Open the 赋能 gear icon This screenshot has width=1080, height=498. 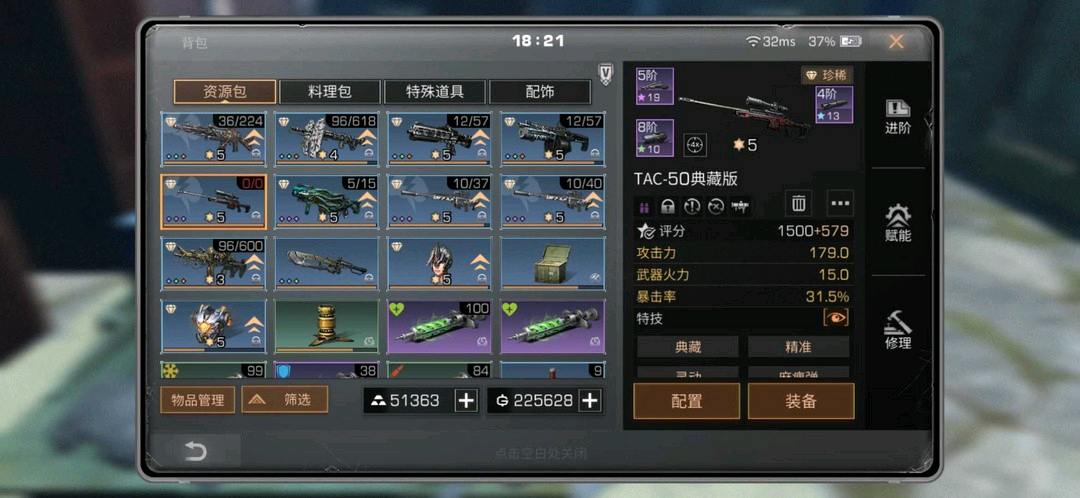898,224
